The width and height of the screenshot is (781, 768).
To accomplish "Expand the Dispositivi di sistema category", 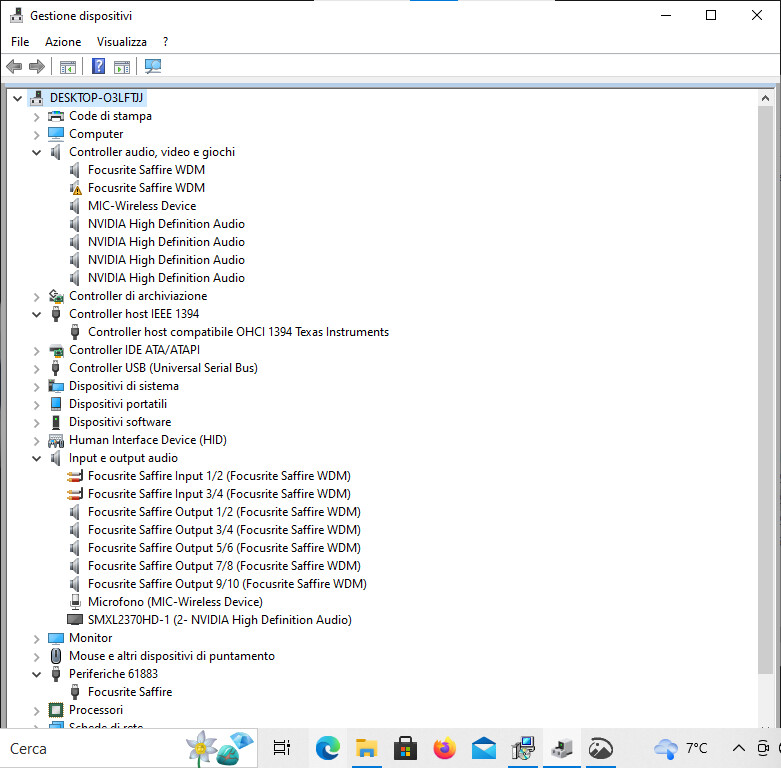I will (36, 387).
